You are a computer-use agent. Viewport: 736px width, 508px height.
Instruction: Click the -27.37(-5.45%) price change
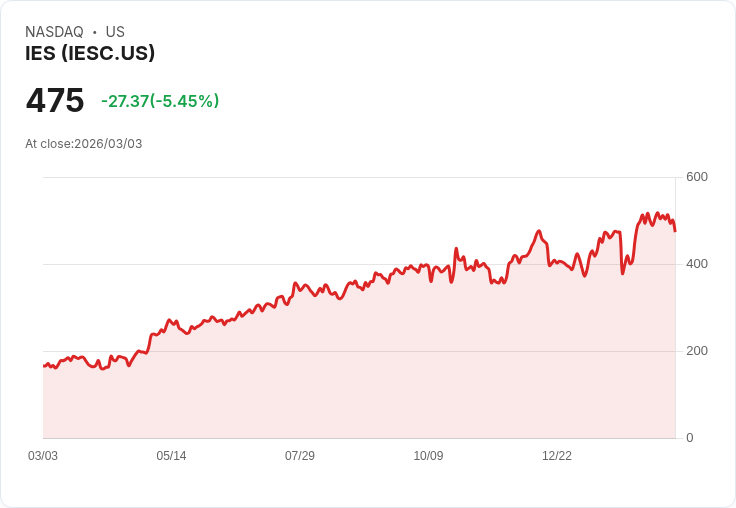tap(160, 101)
